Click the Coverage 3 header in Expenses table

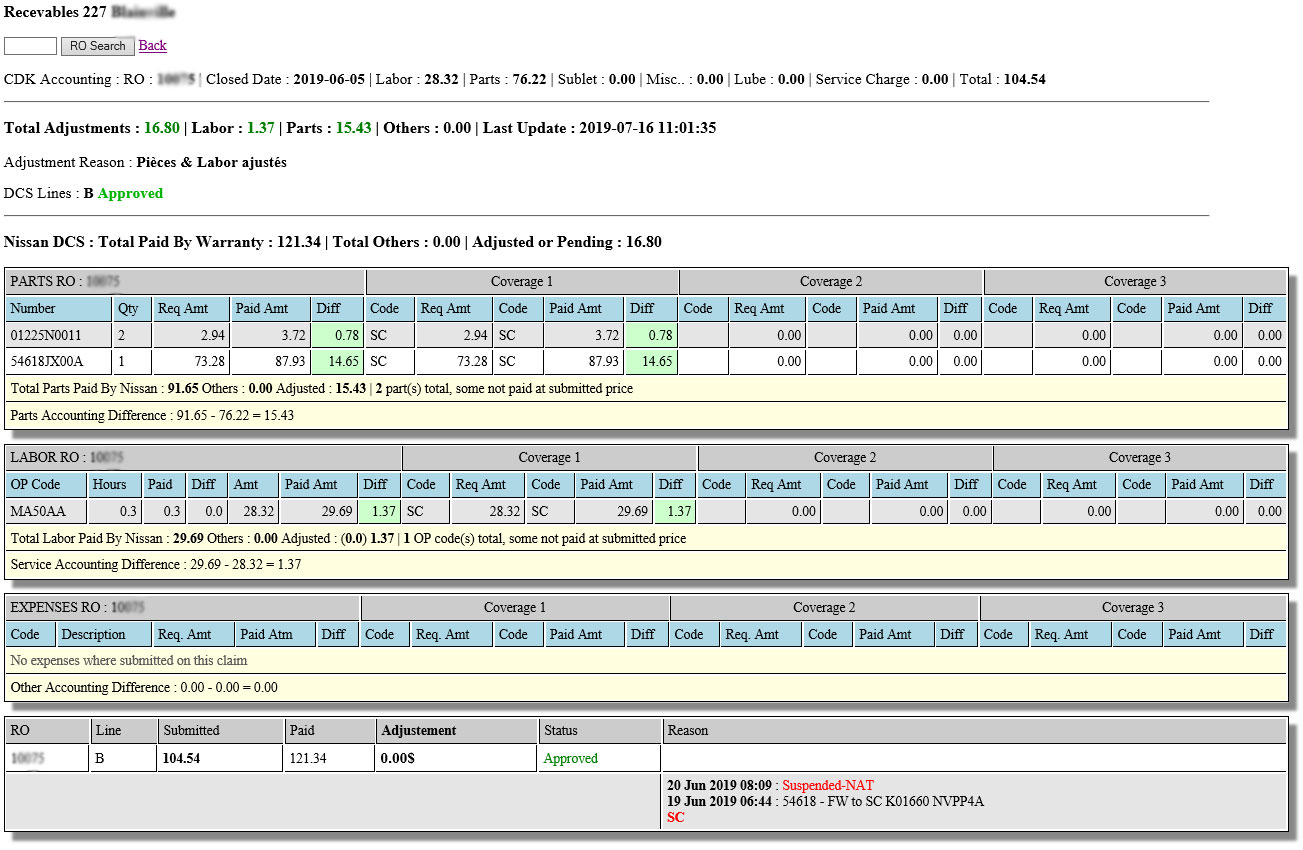click(x=1133, y=608)
